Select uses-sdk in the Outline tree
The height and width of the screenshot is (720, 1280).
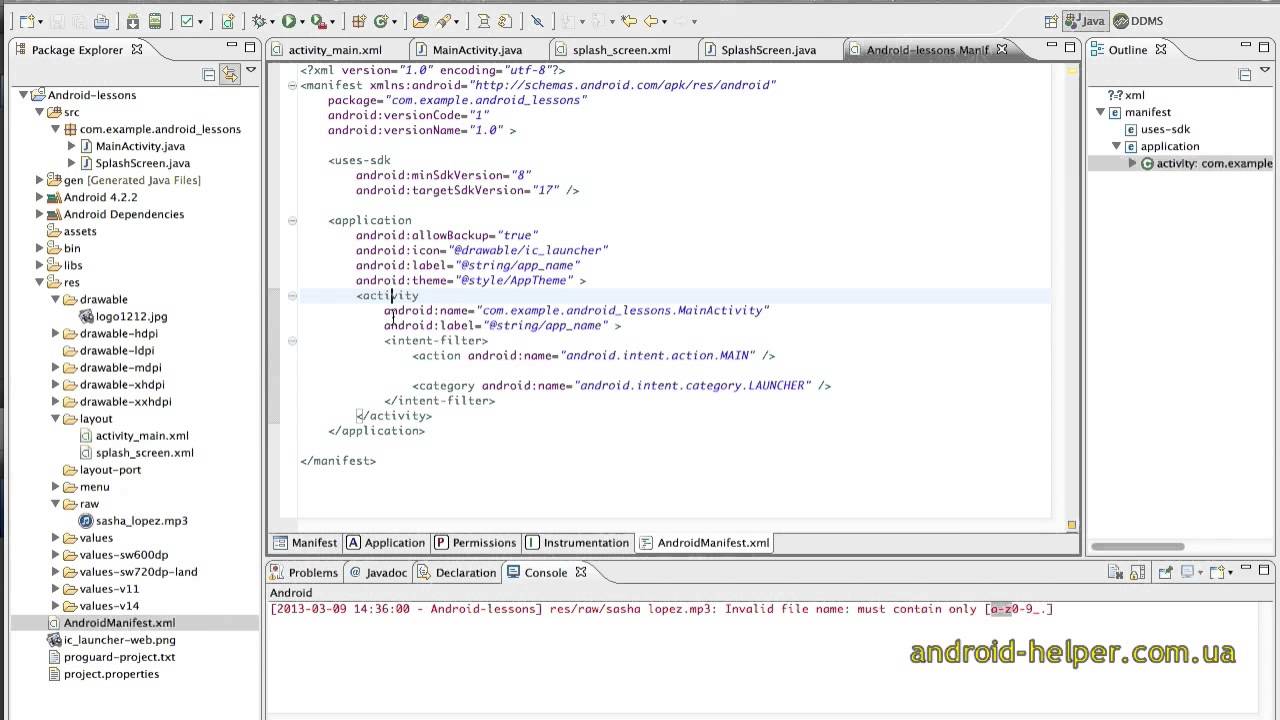pyautogui.click(x=1165, y=129)
